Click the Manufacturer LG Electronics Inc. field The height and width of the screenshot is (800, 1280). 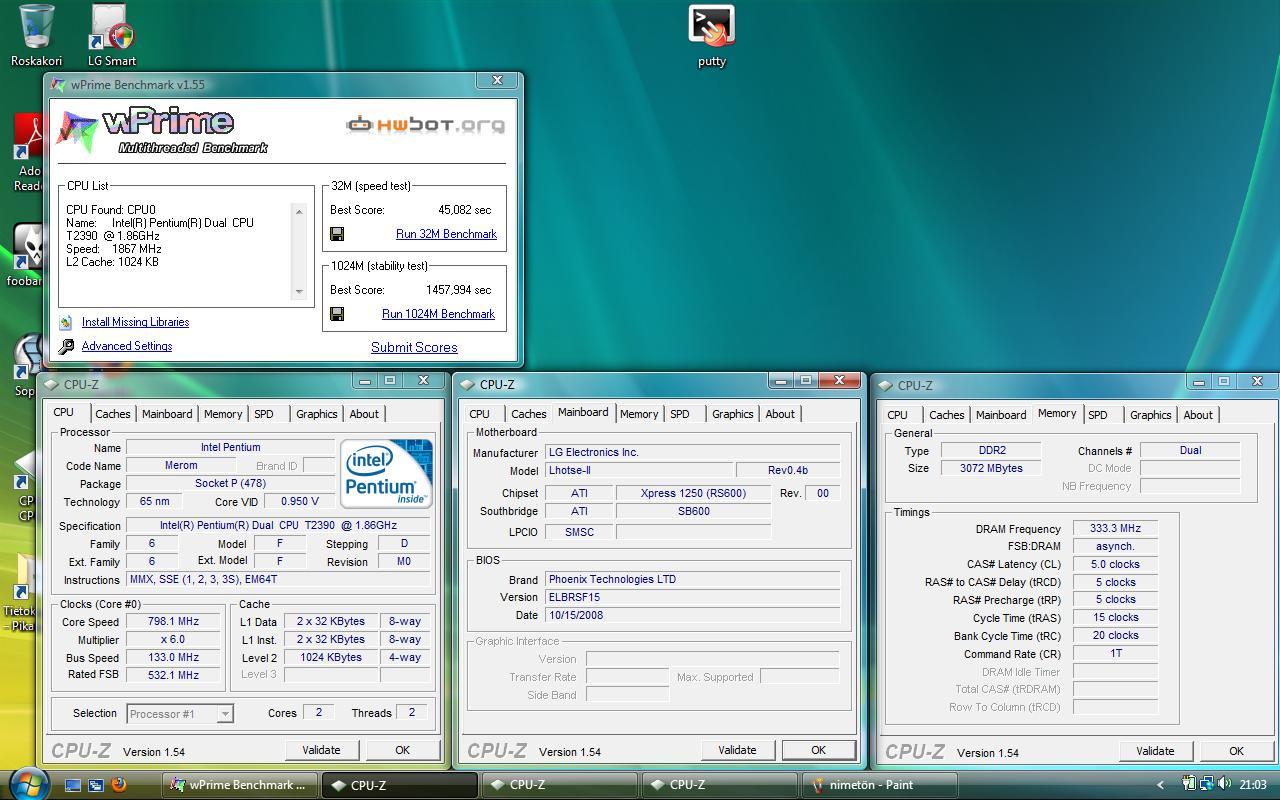[x=692, y=452]
